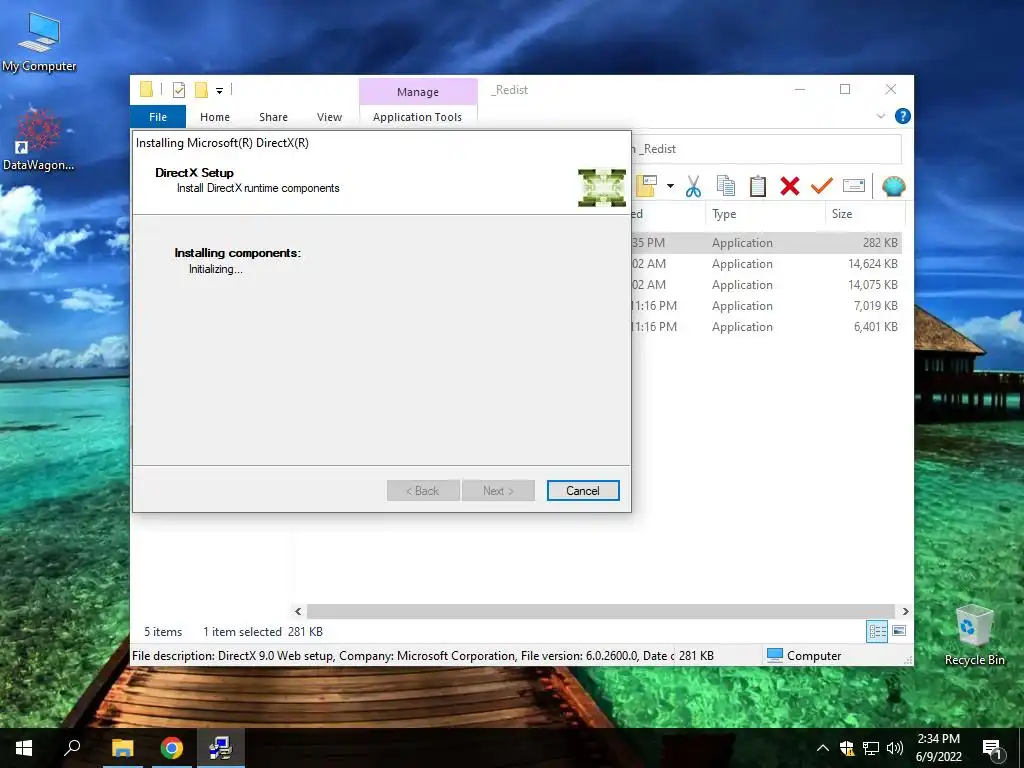Image resolution: width=1024 pixels, height=768 pixels.
Task: Click the left arrow of horizontal scrollbar
Action: 298,611
